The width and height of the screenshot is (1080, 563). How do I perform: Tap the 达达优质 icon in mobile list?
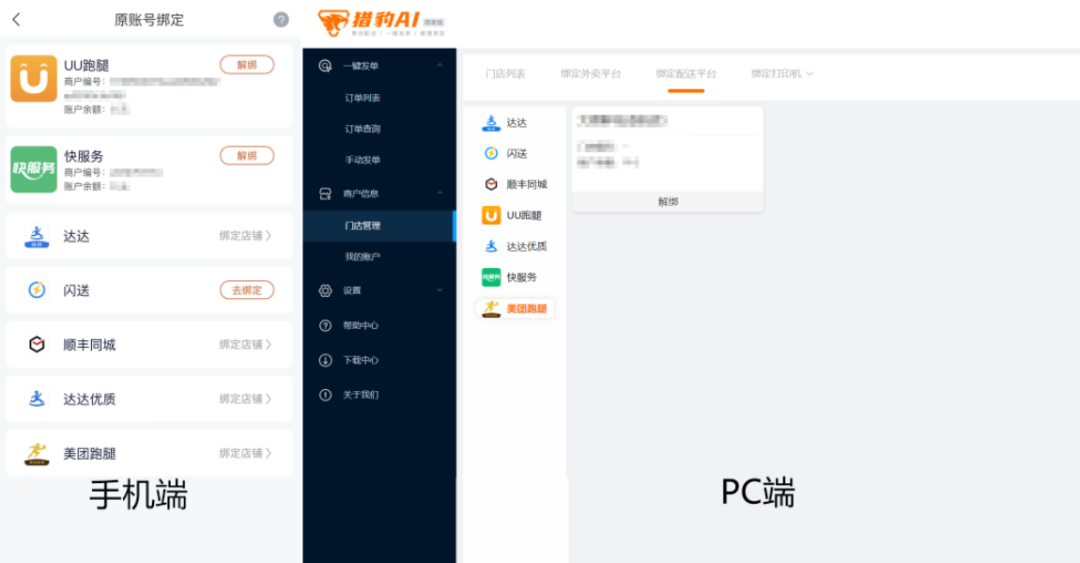click(x=37, y=399)
